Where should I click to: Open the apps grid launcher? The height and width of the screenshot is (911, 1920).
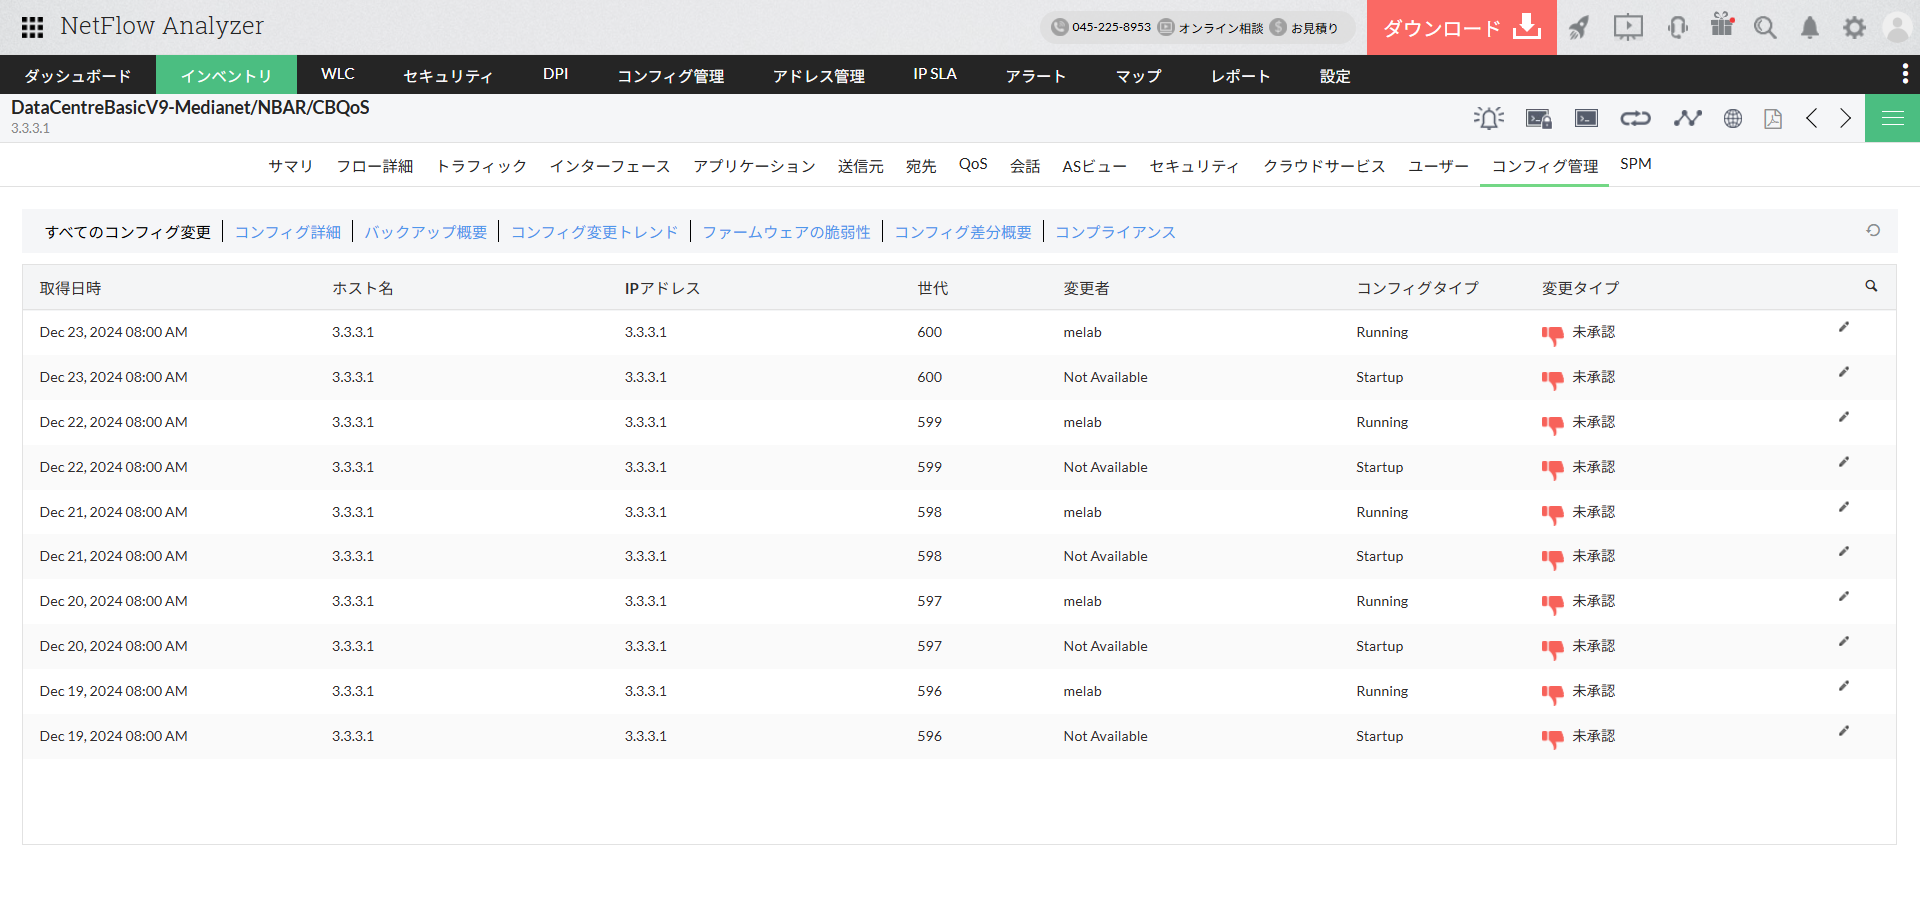(32, 27)
